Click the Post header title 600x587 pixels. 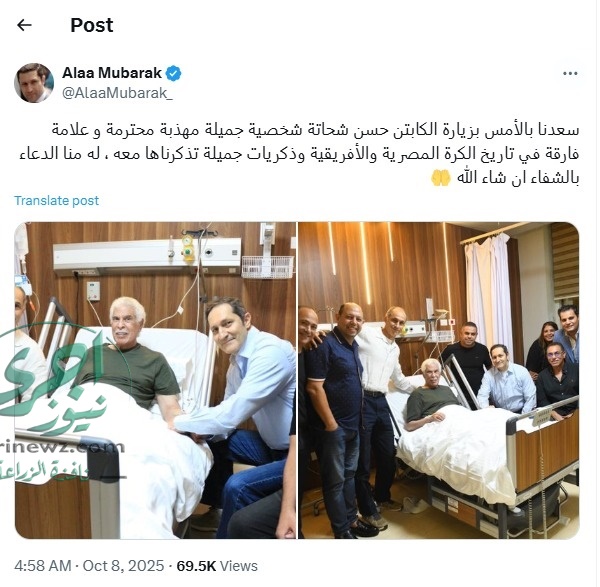(x=92, y=25)
